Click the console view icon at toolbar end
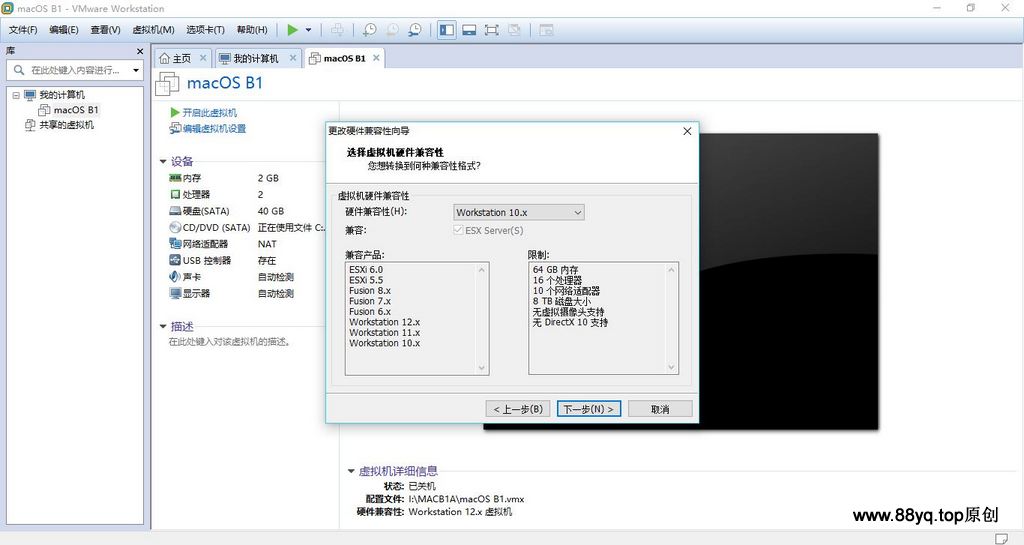1024x545 pixels. coord(546,29)
